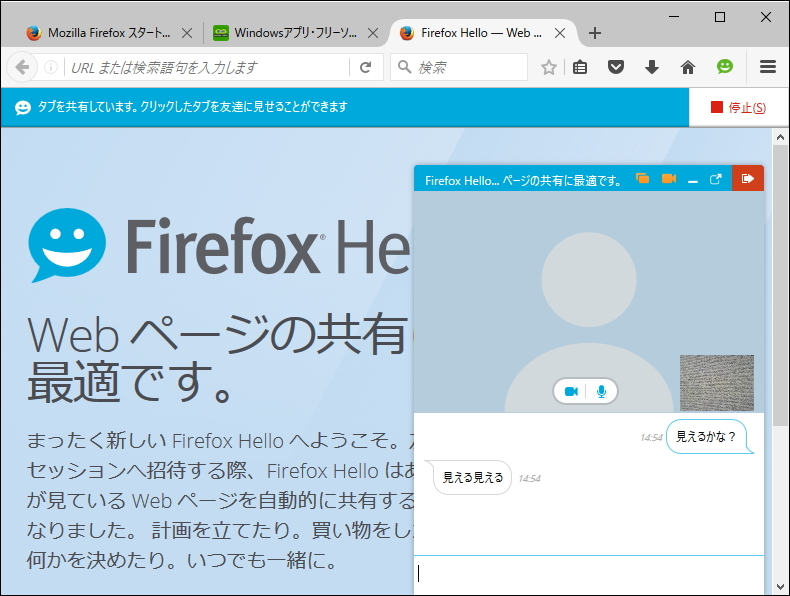
Task: Click the vertical scrollbar thumb
Action: coord(780,285)
